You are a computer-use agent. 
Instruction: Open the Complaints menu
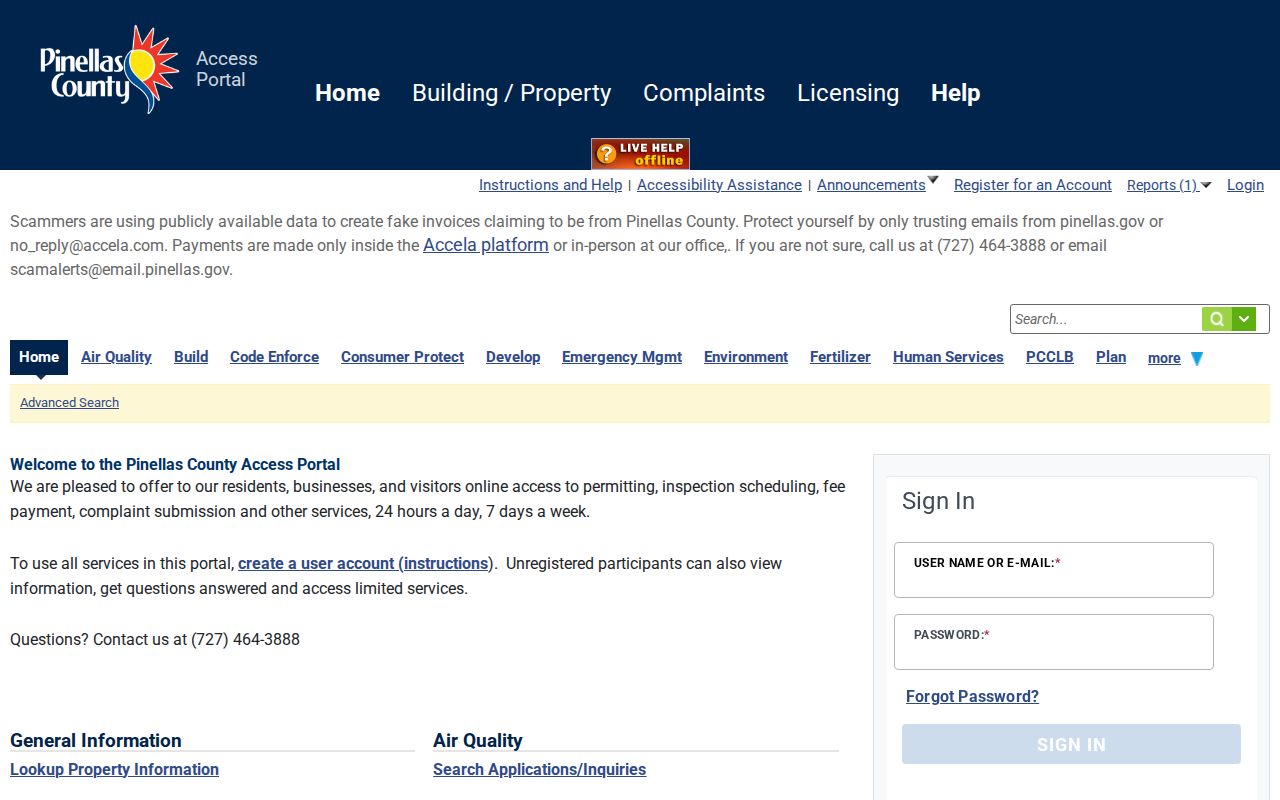[x=704, y=93]
